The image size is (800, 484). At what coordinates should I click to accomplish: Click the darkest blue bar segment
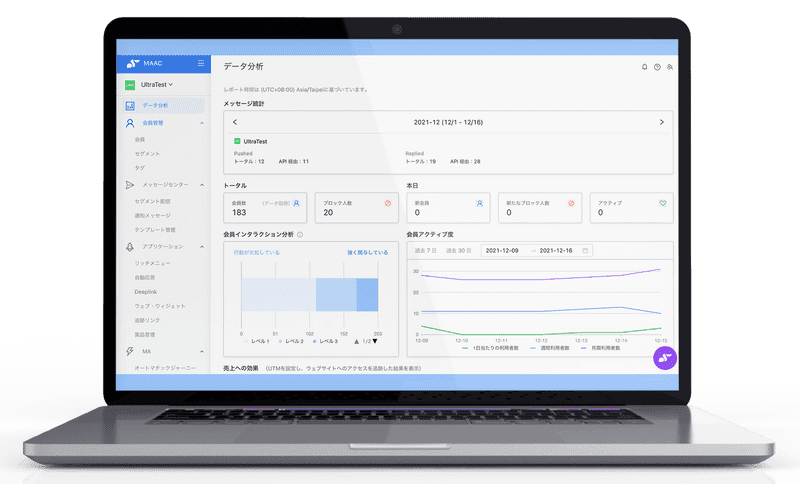(x=367, y=295)
